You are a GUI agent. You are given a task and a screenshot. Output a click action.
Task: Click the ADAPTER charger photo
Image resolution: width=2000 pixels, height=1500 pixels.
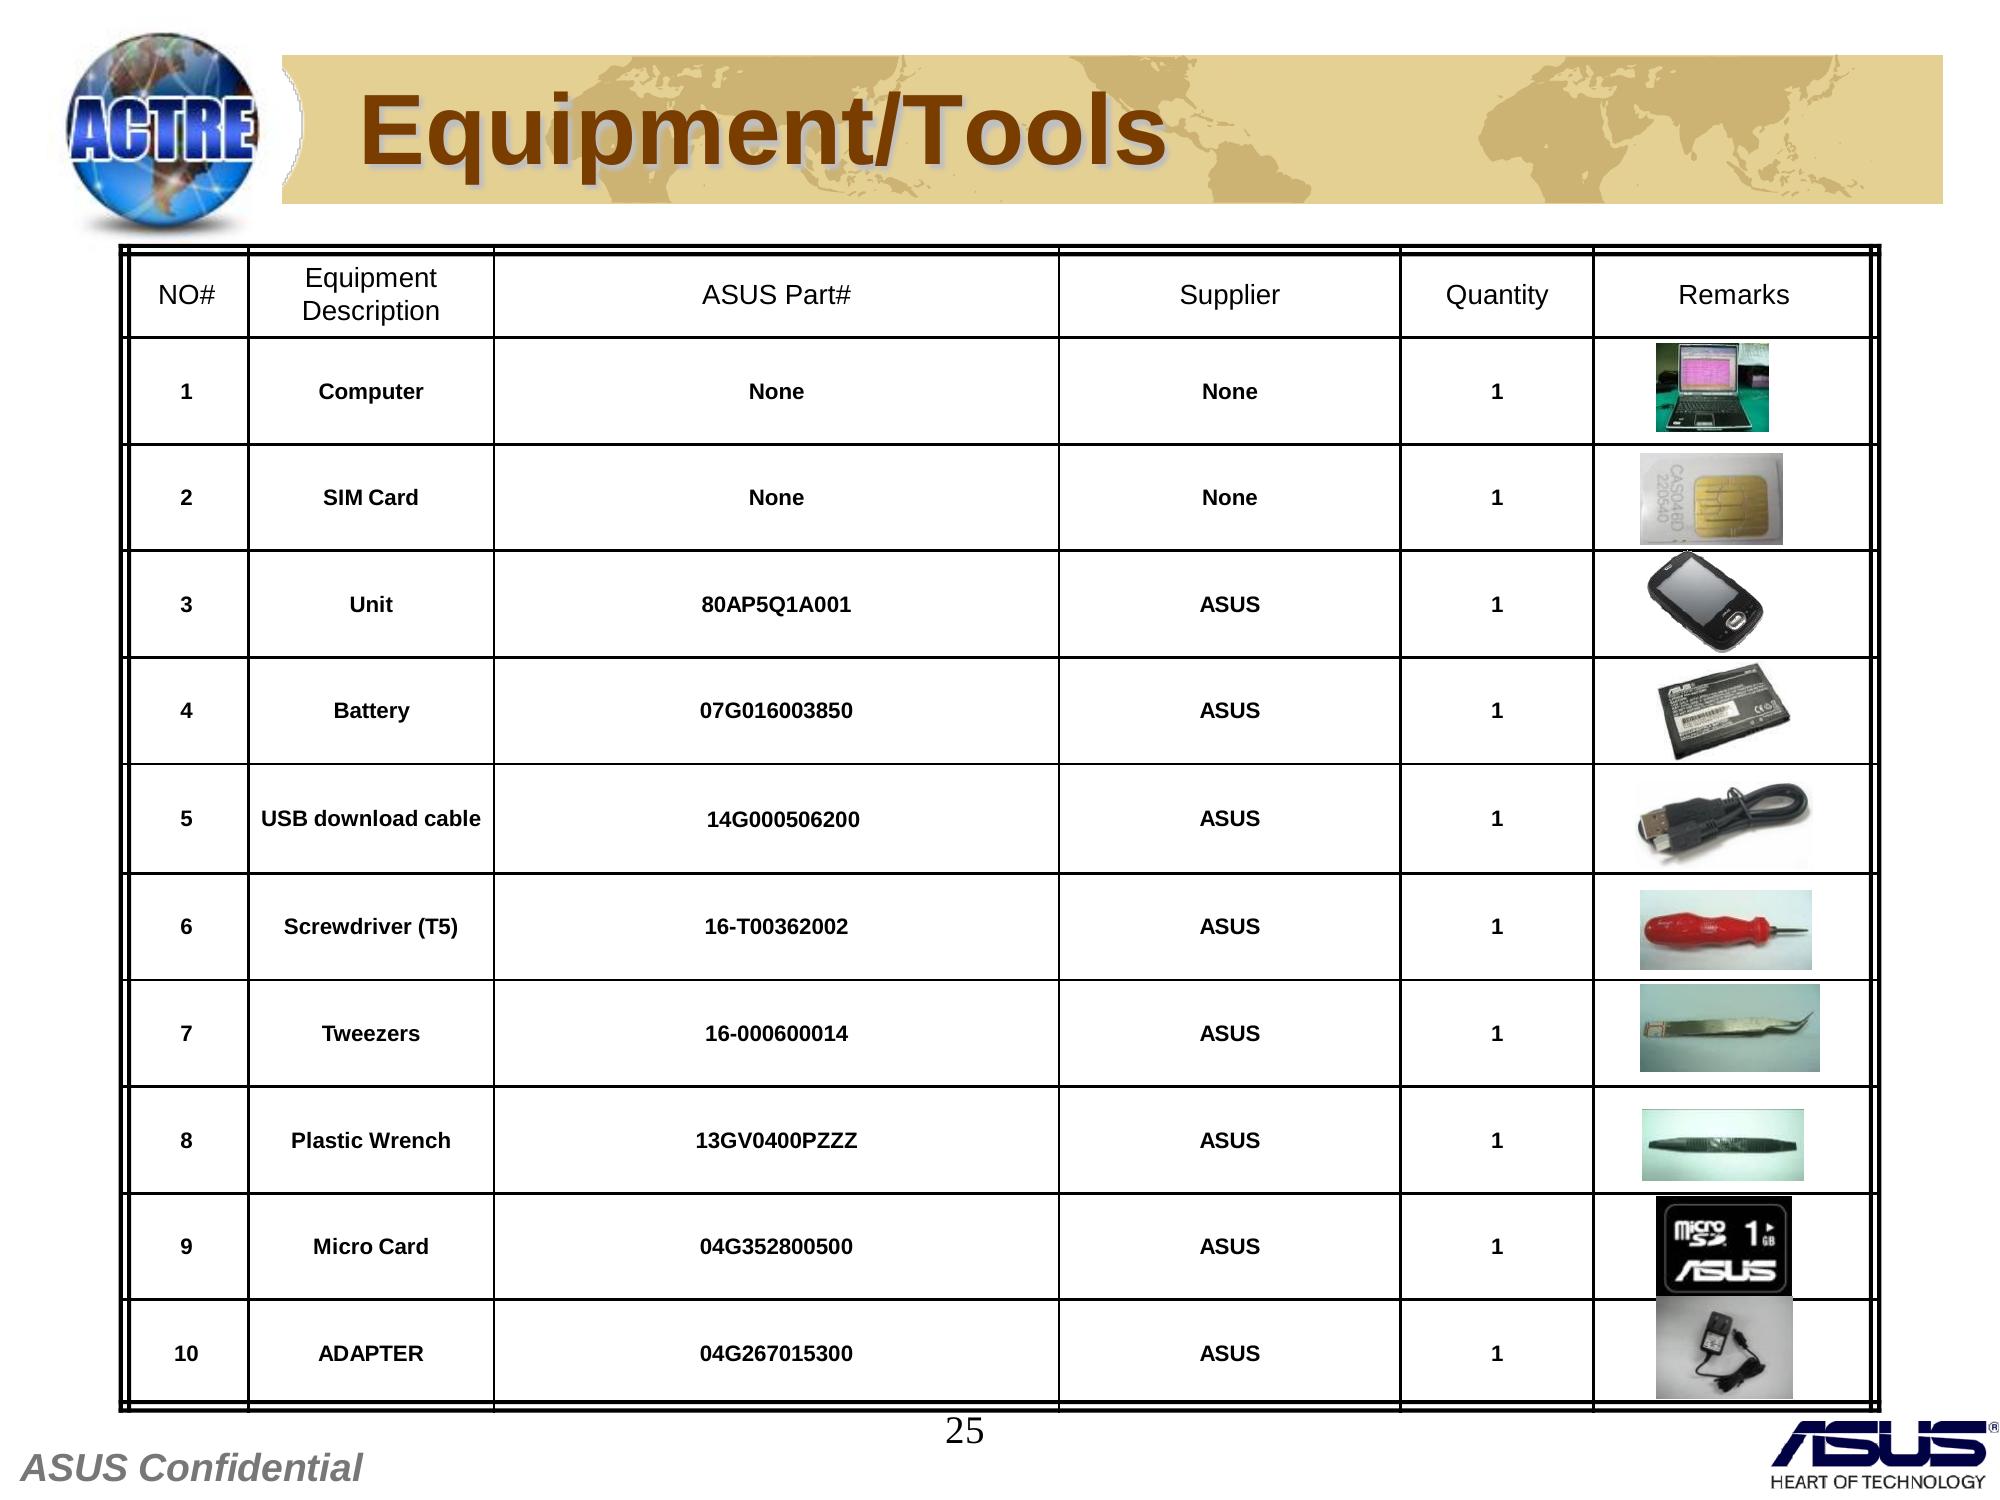1724,1349
